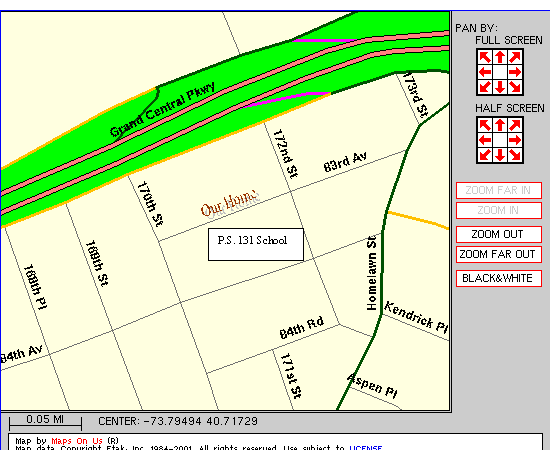Pan half screen diagonally up-right
The width and height of the screenshot is (550, 450).
pos(515,125)
